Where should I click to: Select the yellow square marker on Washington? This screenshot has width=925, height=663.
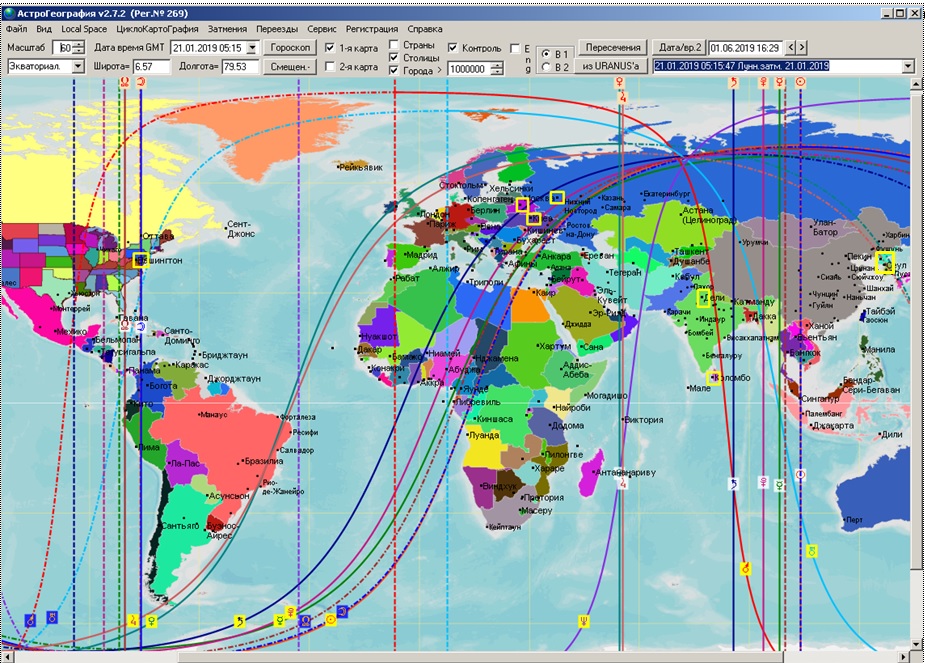pos(139,260)
